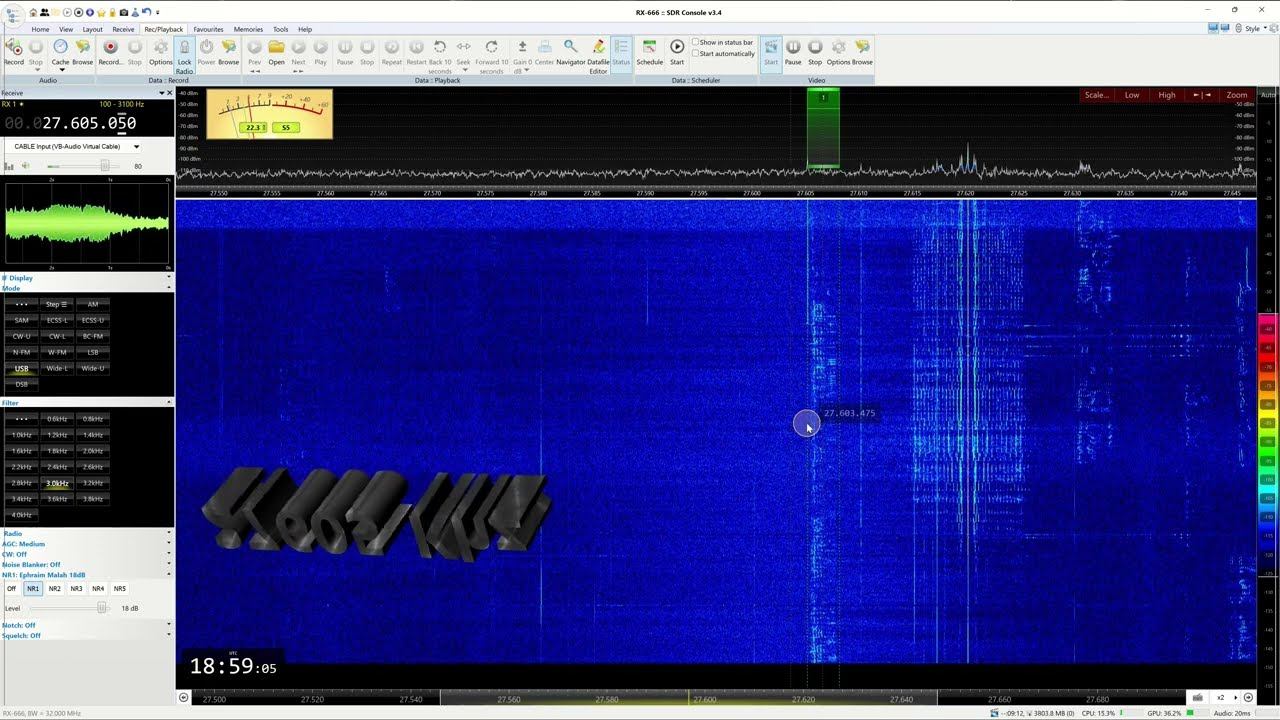Click the Prev playback icon
This screenshot has height=720, width=1280.
coord(254,51)
